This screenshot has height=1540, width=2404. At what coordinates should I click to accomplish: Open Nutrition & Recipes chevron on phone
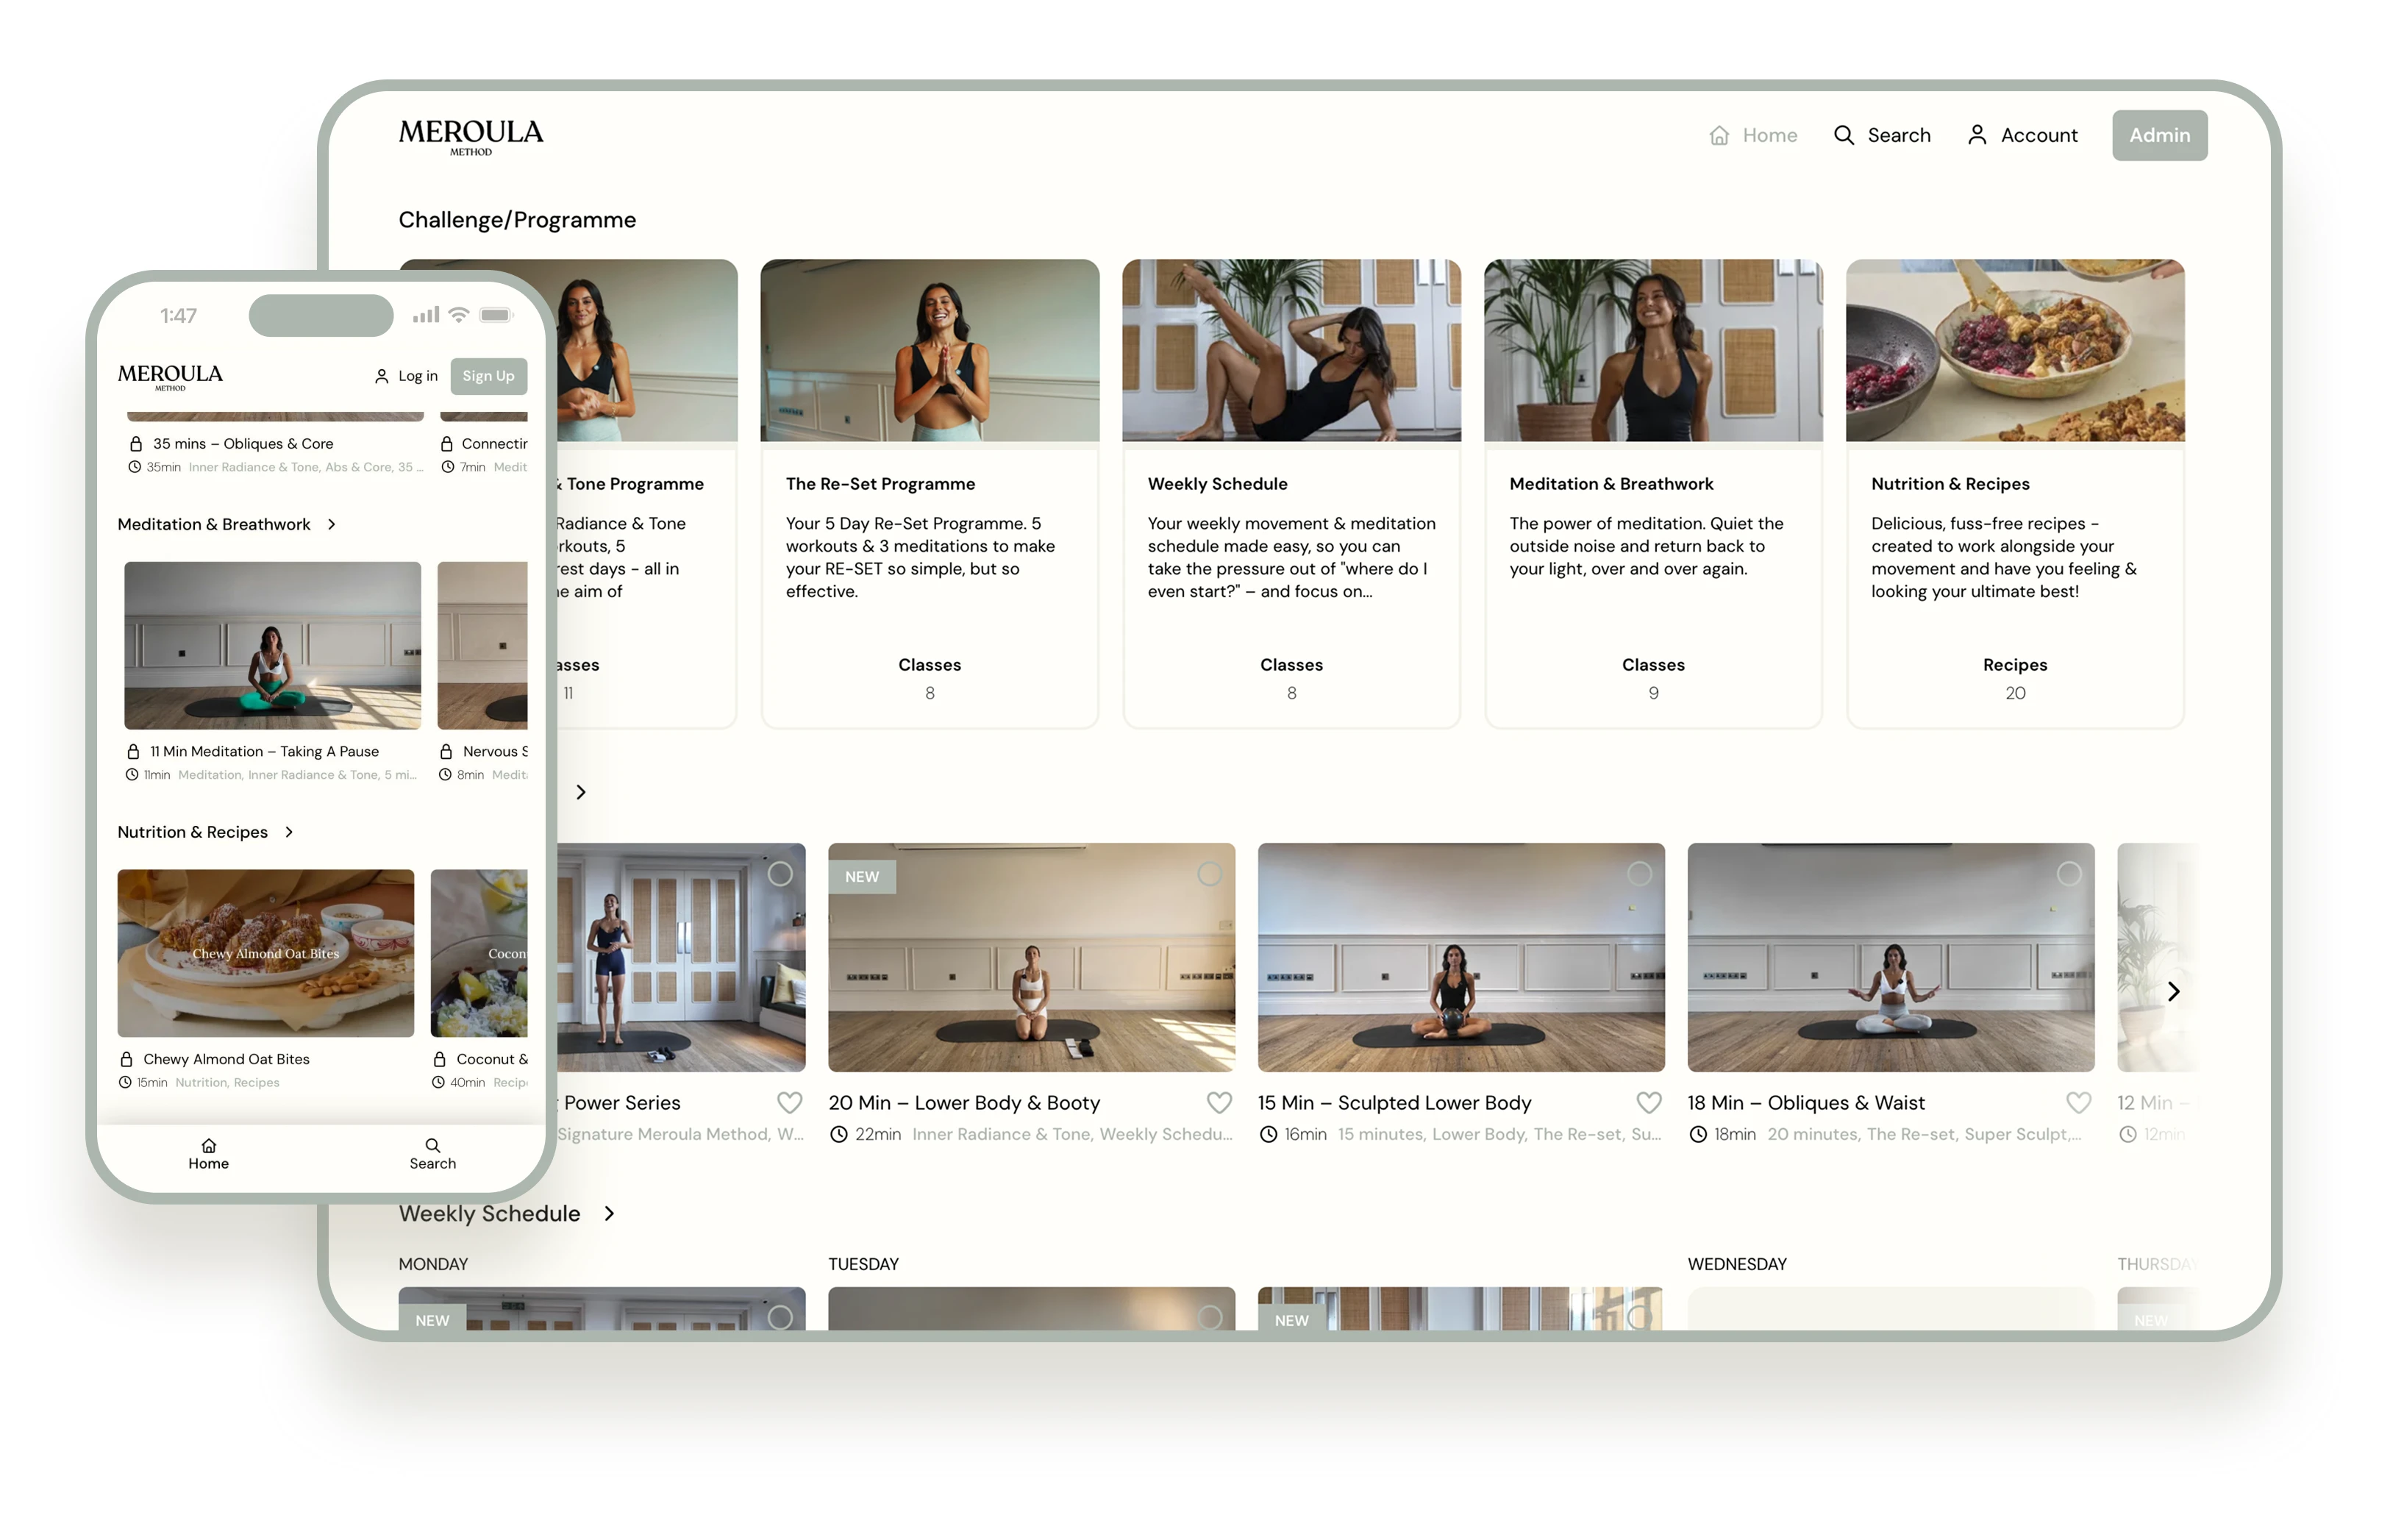tap(289, 832)
